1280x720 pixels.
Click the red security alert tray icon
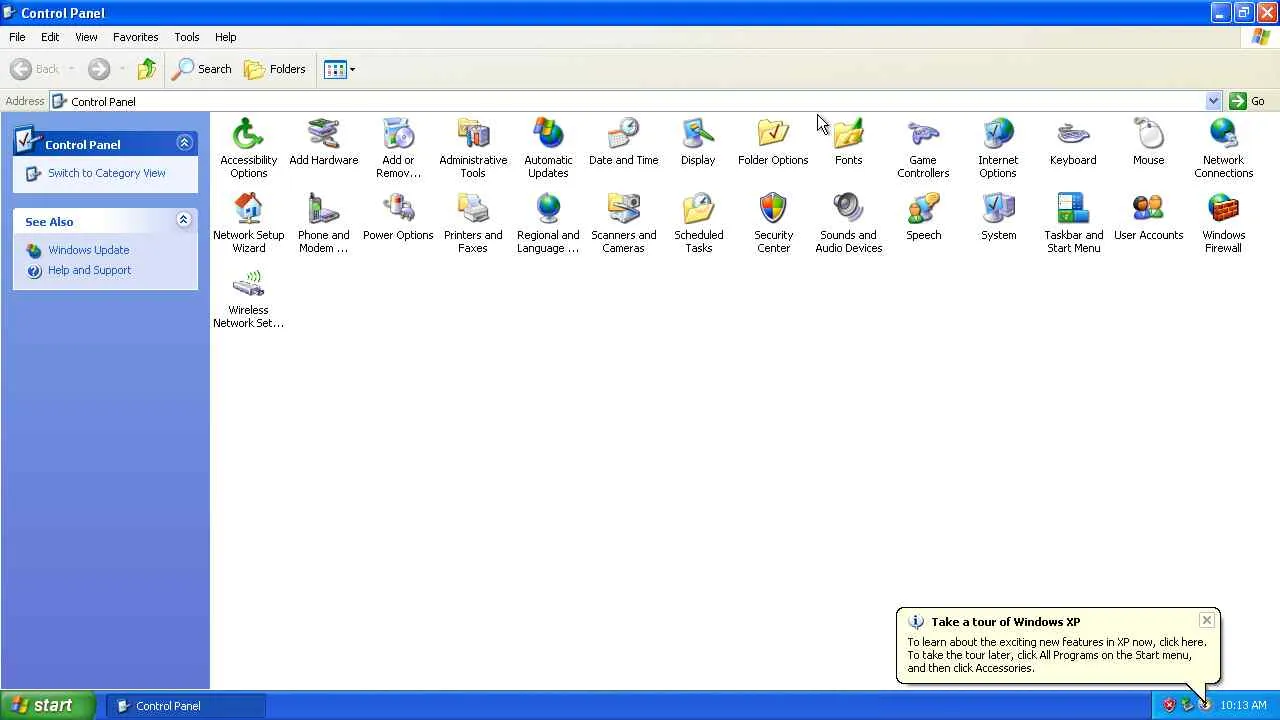1169,705
